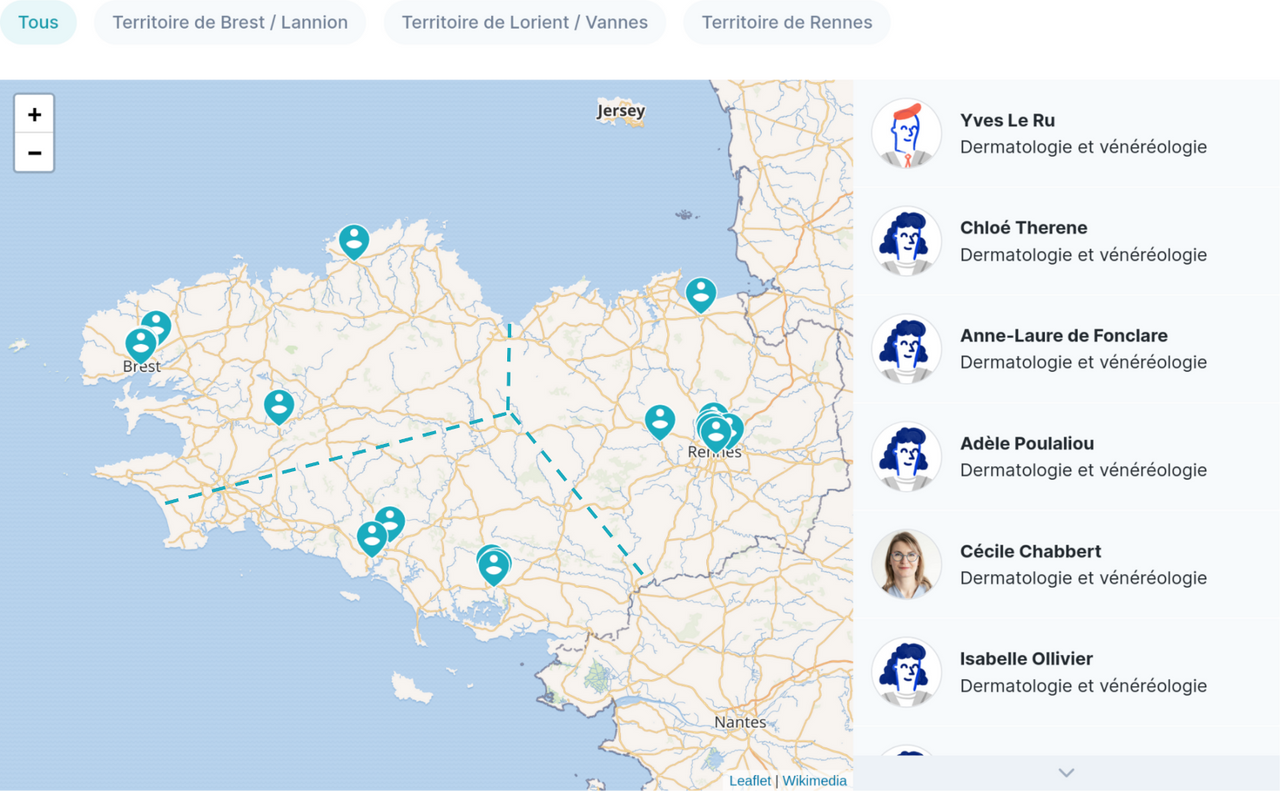Filter by Territoire de Brest / Lannion
1280x791 pixels.
[230, 22]
